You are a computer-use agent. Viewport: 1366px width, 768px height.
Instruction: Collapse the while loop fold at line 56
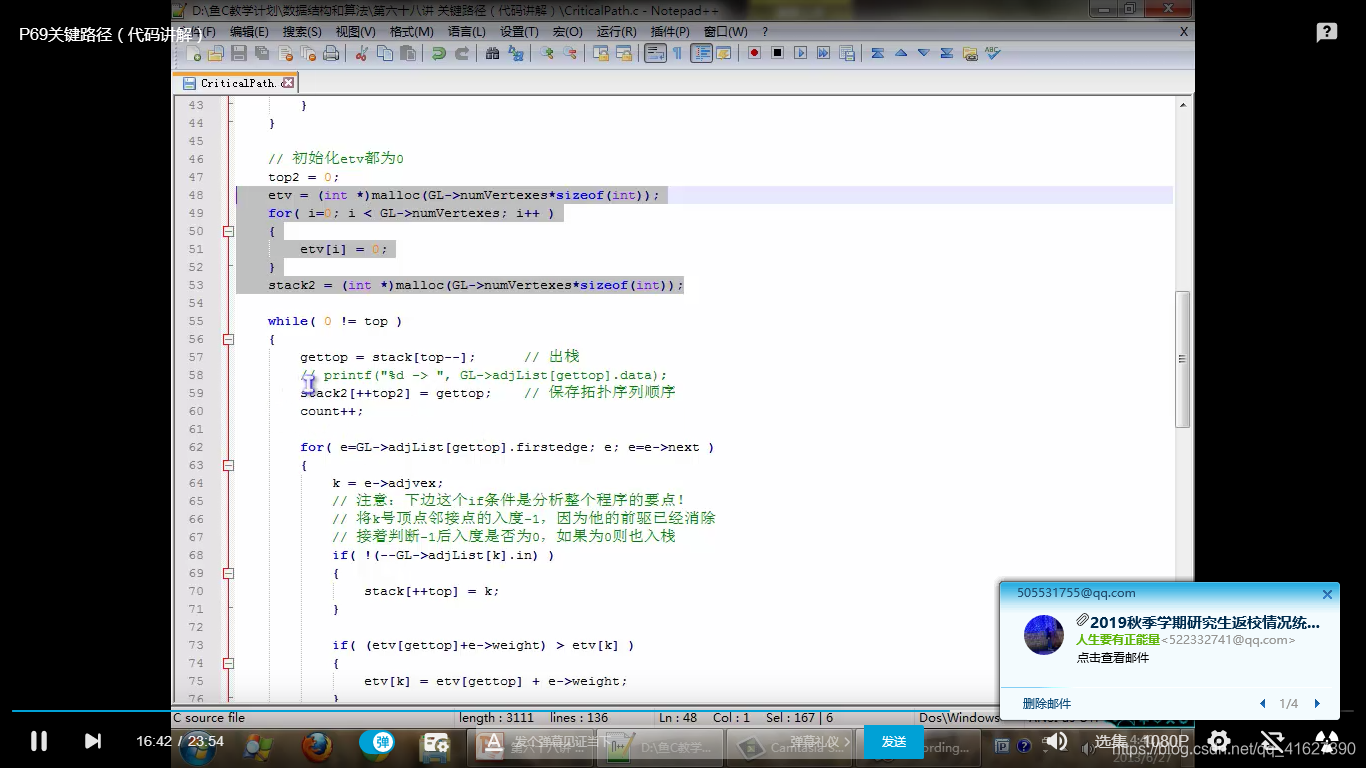(x=228, y=339)
